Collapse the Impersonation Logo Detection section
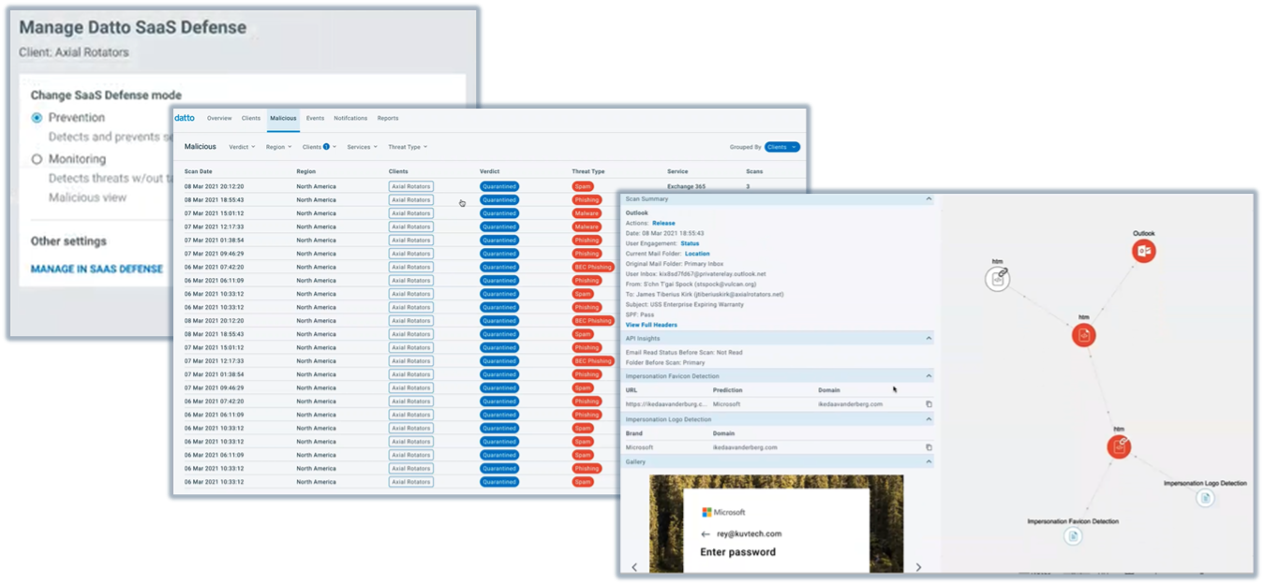The height and width of the screenshot is (587, 1266). (928, 419)
